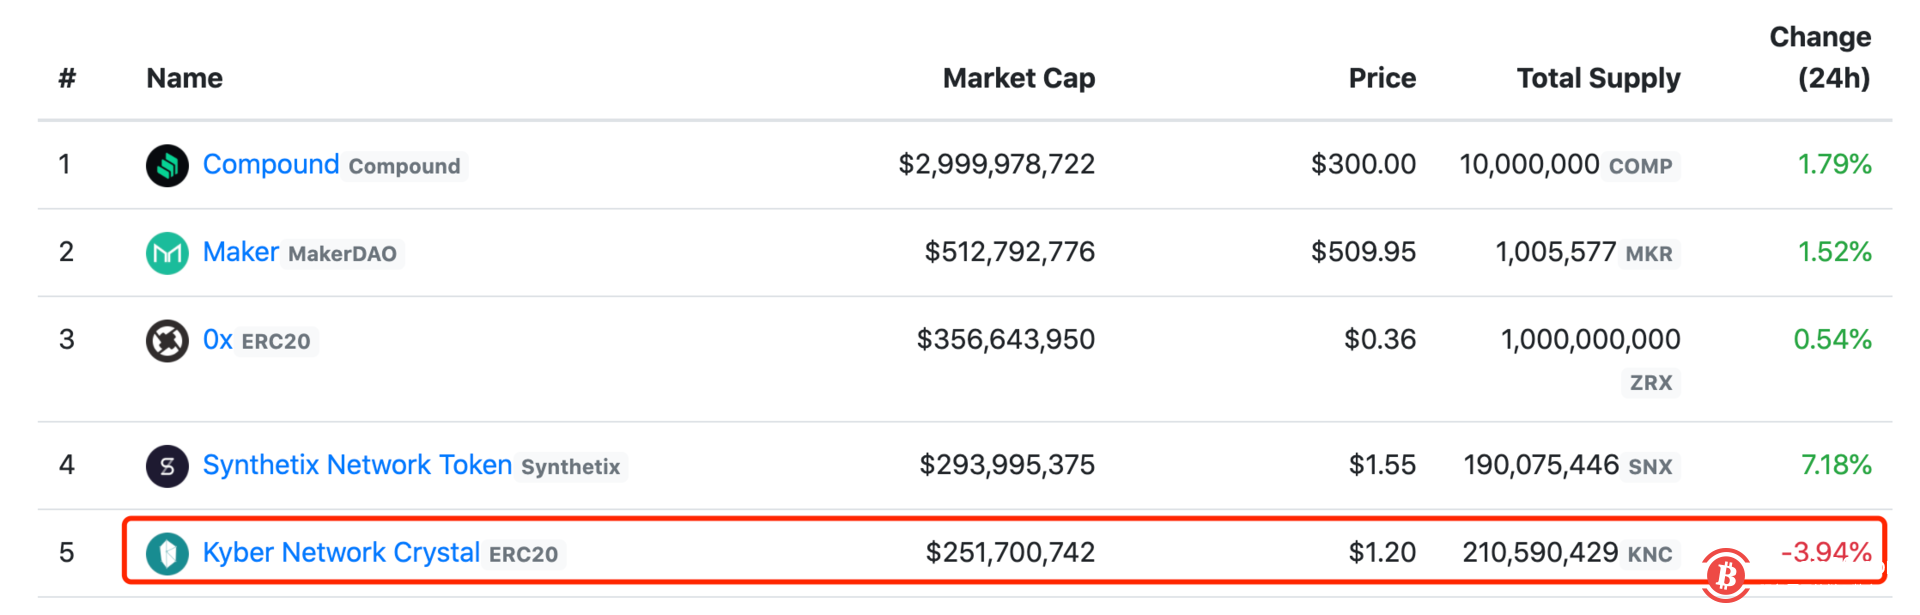This screenshot has height=615, width=1920.
Task: Click the # rank column header
Action: [67, 78]
